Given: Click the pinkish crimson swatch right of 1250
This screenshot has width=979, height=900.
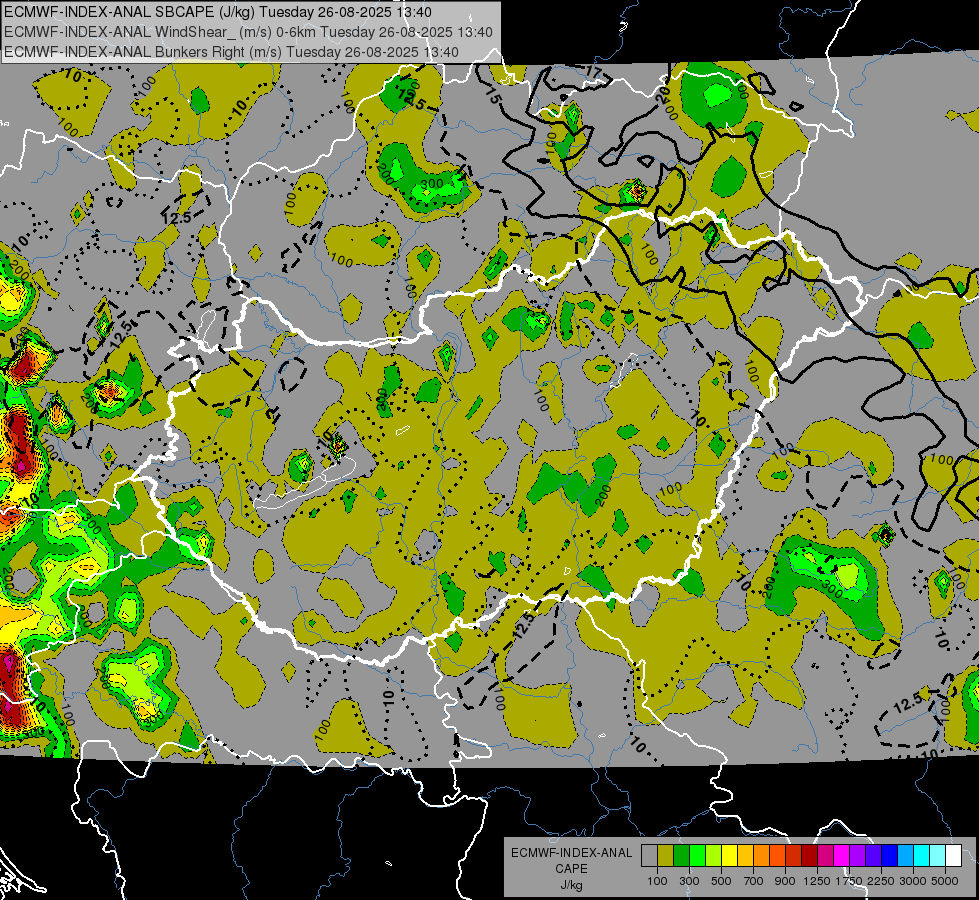Looking at the screenshot, I should 825,856.
